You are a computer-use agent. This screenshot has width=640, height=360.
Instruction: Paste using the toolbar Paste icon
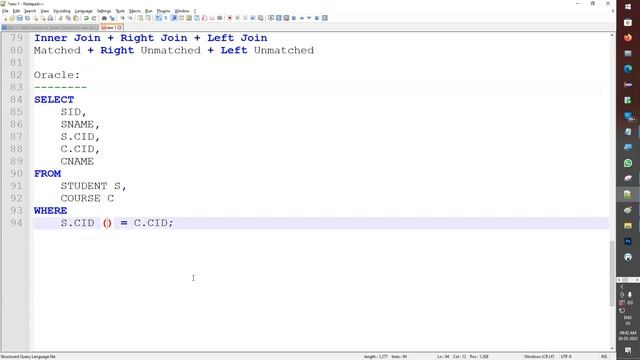76,18
